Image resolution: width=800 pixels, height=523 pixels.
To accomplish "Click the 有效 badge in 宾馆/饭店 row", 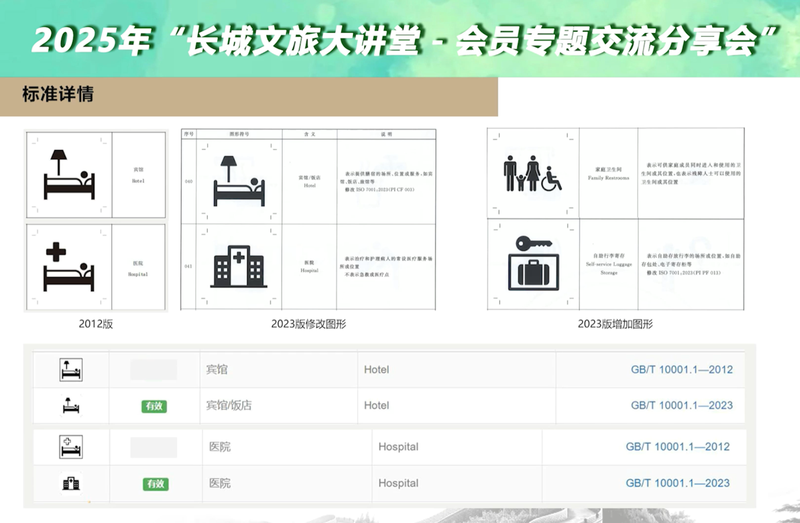I will click(x=154, y=406).
